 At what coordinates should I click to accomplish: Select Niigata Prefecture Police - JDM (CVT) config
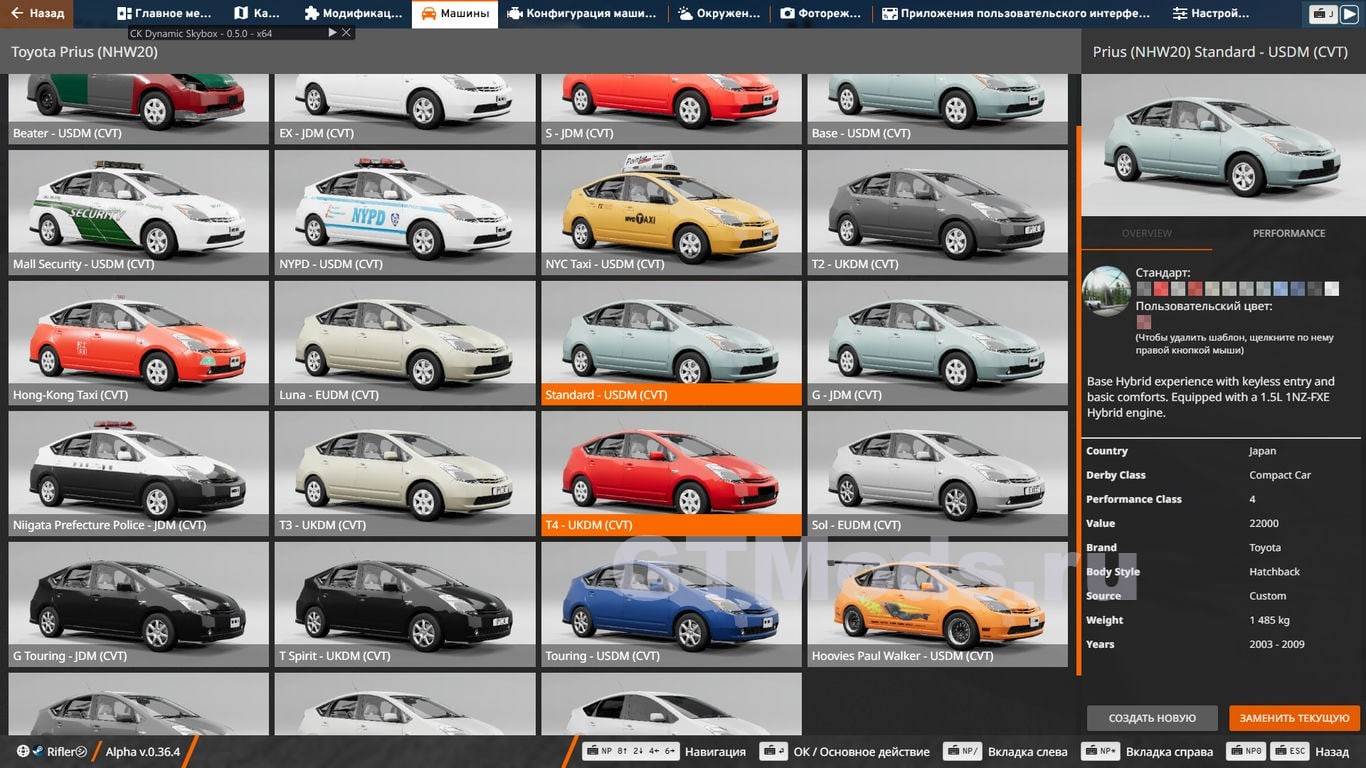click(x=139, y=473)
